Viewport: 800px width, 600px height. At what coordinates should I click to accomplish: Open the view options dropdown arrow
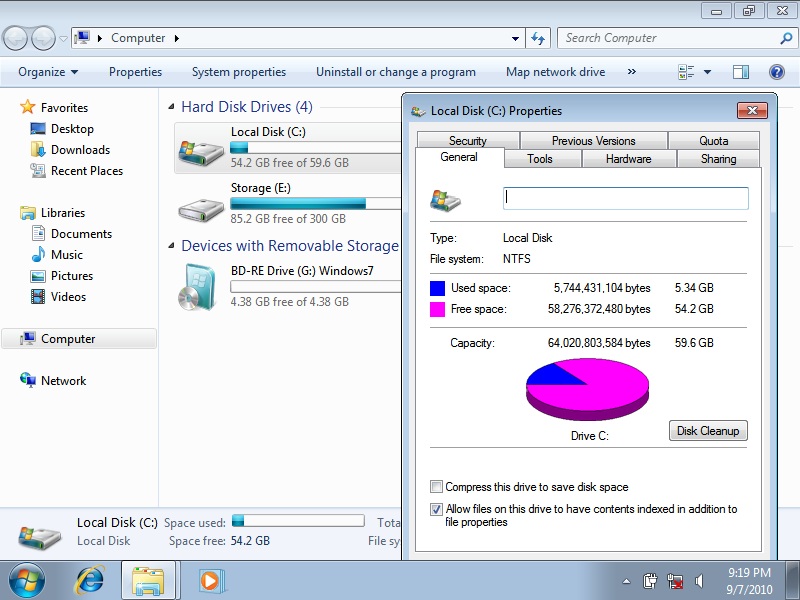[x=708, y=72]
